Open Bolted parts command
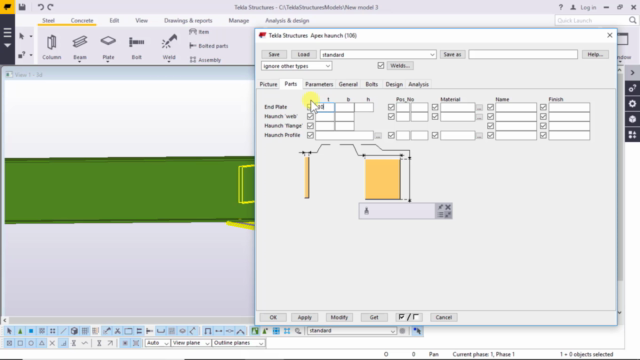 (209, 46)
